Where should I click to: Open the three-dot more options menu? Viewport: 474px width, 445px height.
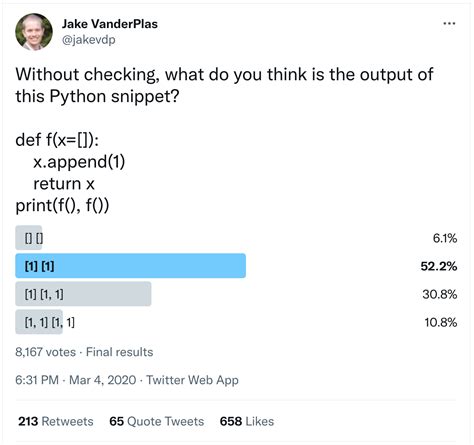(449, 24)
